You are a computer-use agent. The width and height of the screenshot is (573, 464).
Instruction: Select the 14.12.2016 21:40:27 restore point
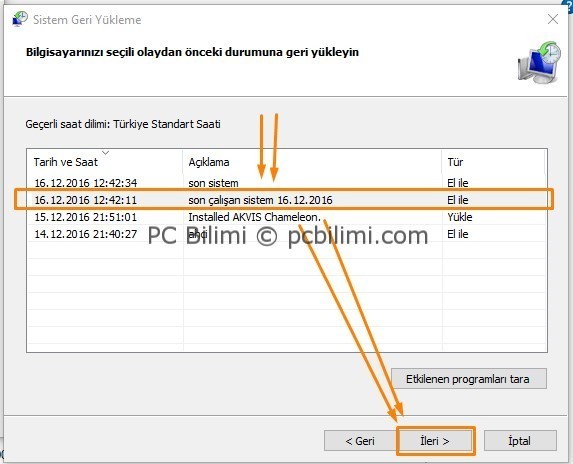coord(287,234)
